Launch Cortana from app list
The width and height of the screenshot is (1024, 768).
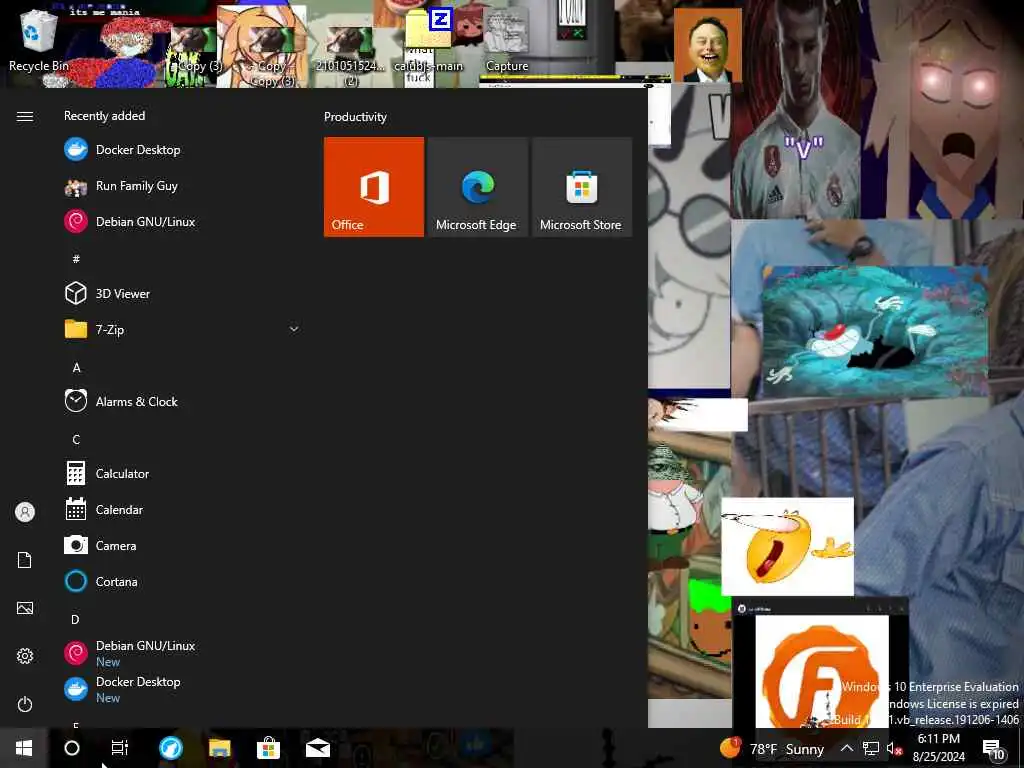click(182, 581)
